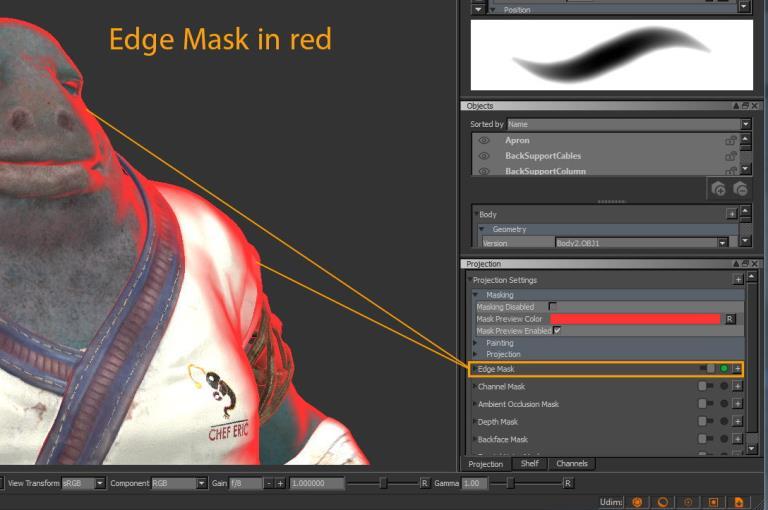Click the orange square icon in status bar
The image size is (768, 510).
(x=714, y=502)
